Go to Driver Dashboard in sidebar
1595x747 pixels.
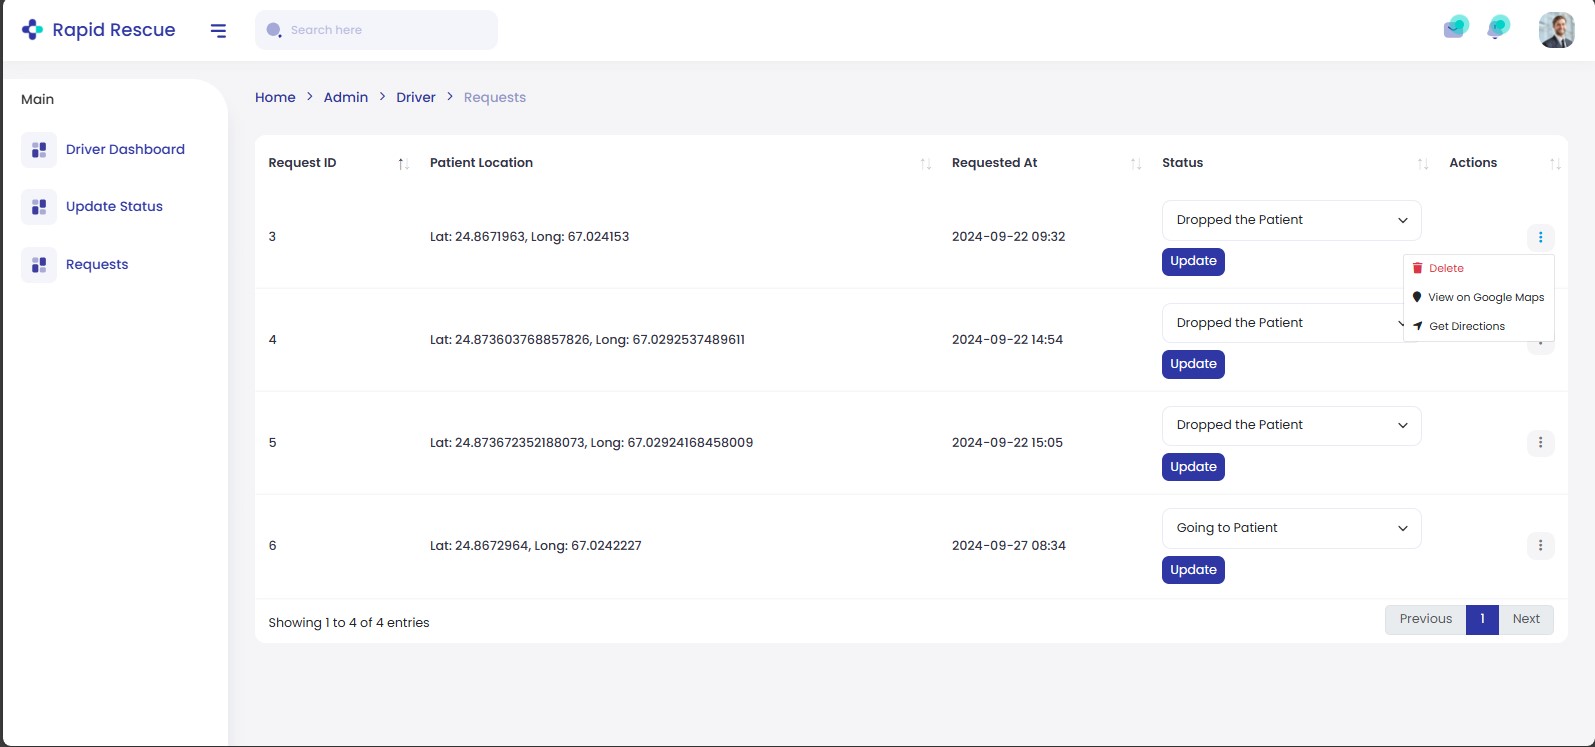[125, 150]
